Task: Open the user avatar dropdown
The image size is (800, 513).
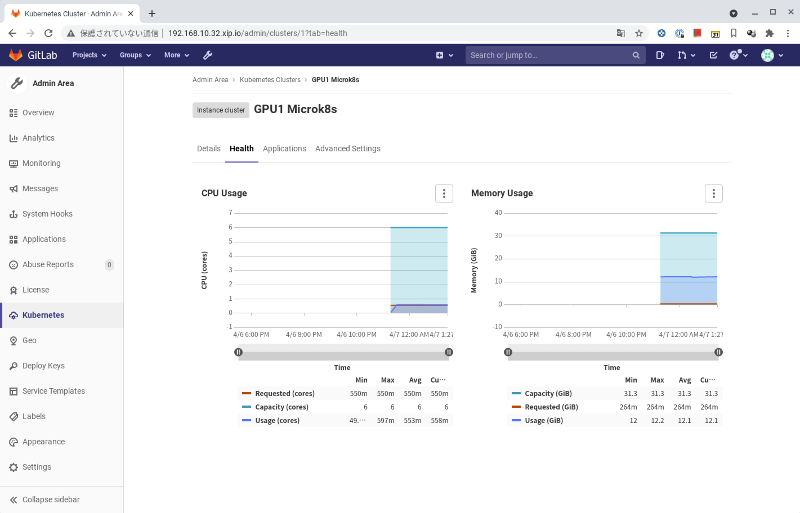Action: tap(773, 55)
